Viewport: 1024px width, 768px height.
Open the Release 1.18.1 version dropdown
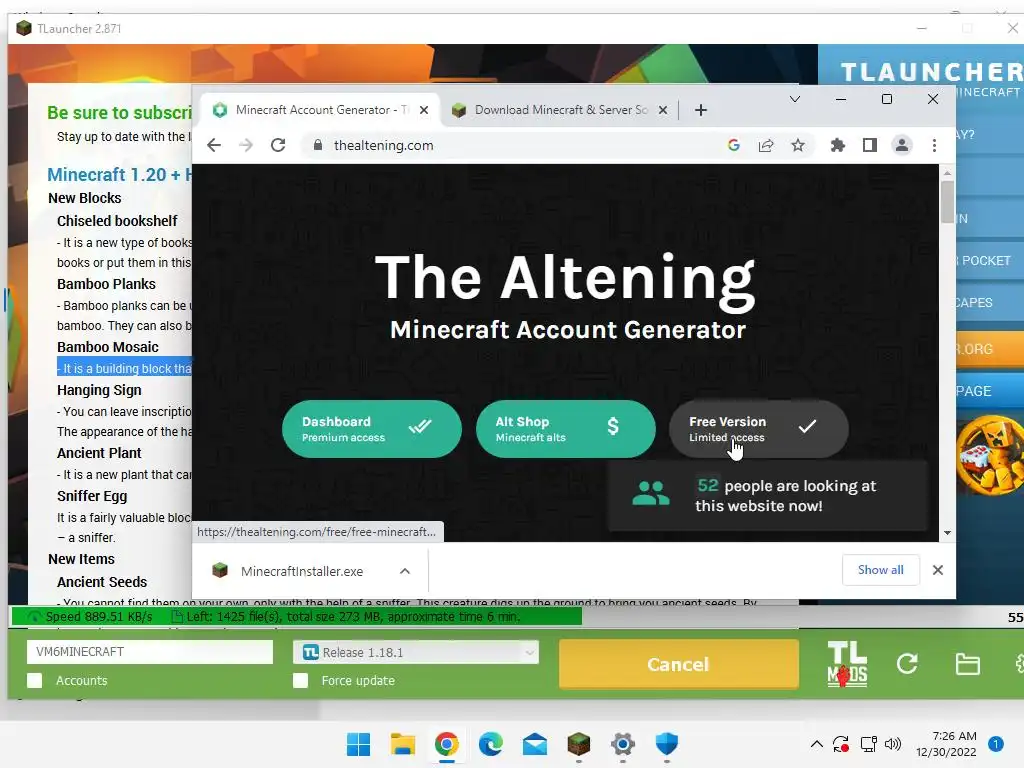click(416, 652)
